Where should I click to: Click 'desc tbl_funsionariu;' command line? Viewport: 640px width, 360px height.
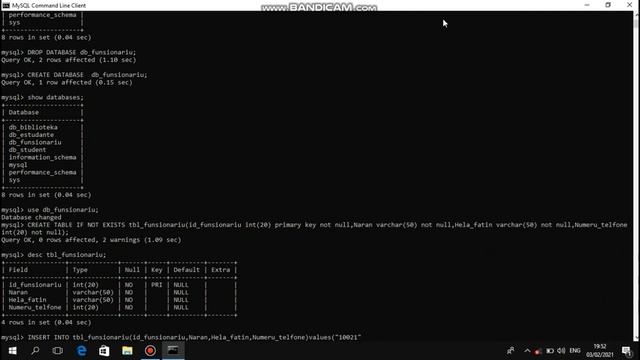click(x=53, y=255)
